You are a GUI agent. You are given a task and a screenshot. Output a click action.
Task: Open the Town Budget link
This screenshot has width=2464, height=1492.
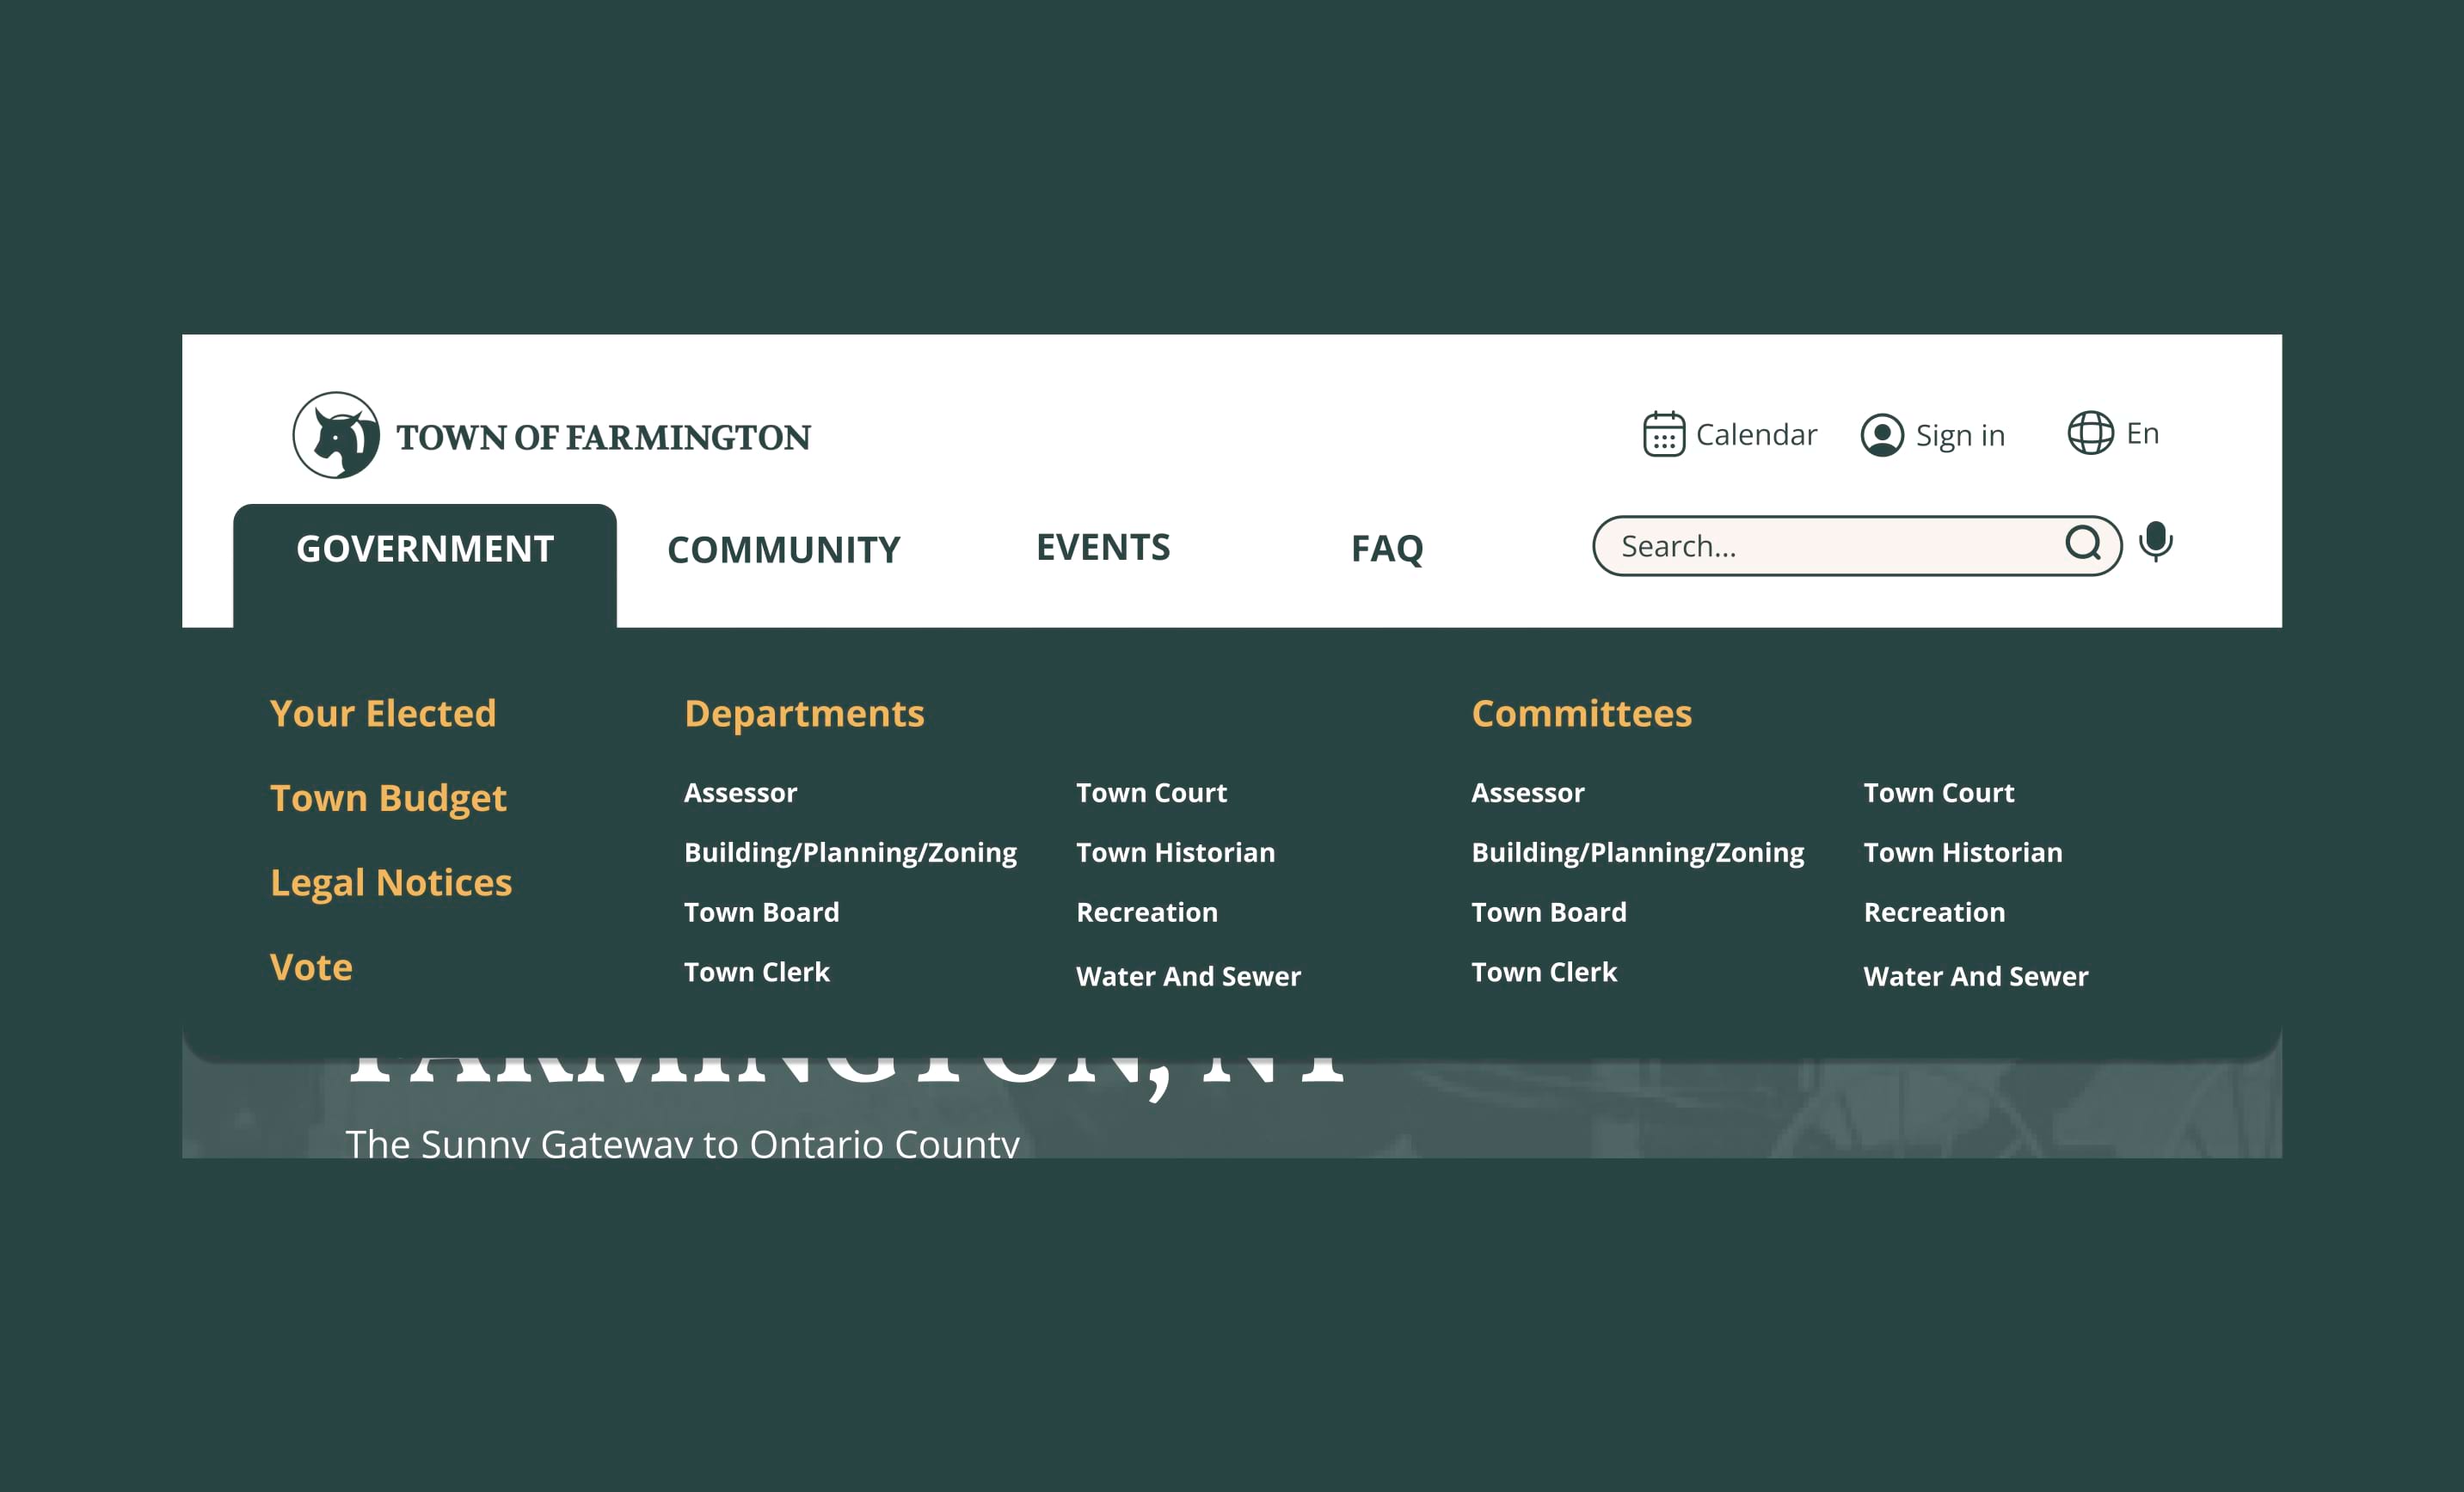pos(388,798)
